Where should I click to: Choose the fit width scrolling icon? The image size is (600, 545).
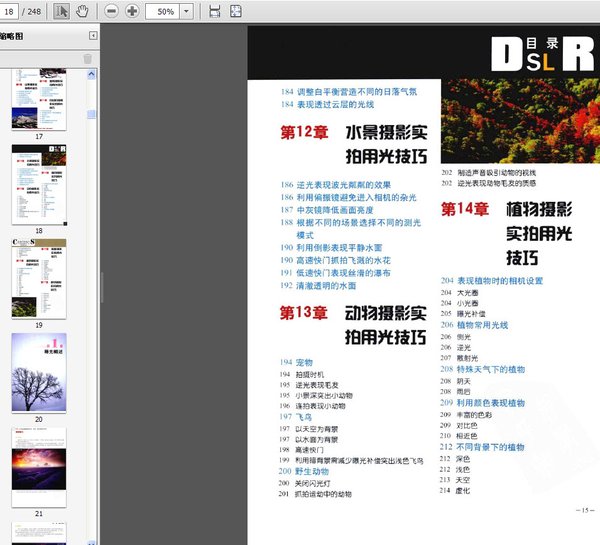(x=214, y=11)
